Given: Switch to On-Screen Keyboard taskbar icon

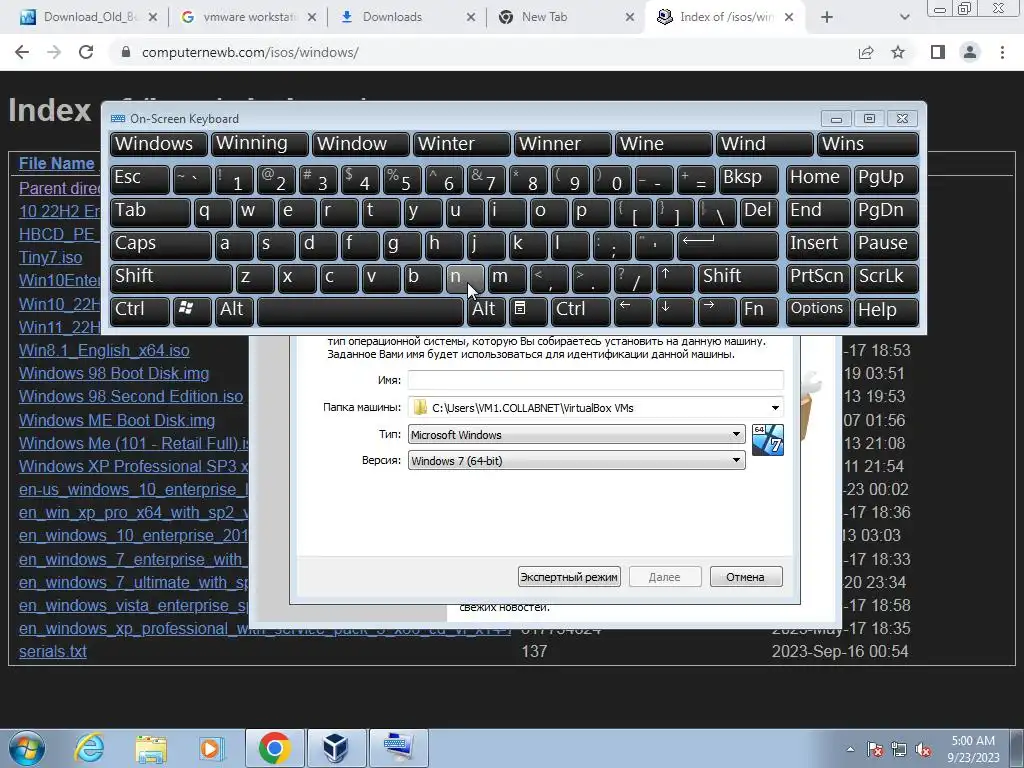Looking at the screenshot, I should click(398, 748).
